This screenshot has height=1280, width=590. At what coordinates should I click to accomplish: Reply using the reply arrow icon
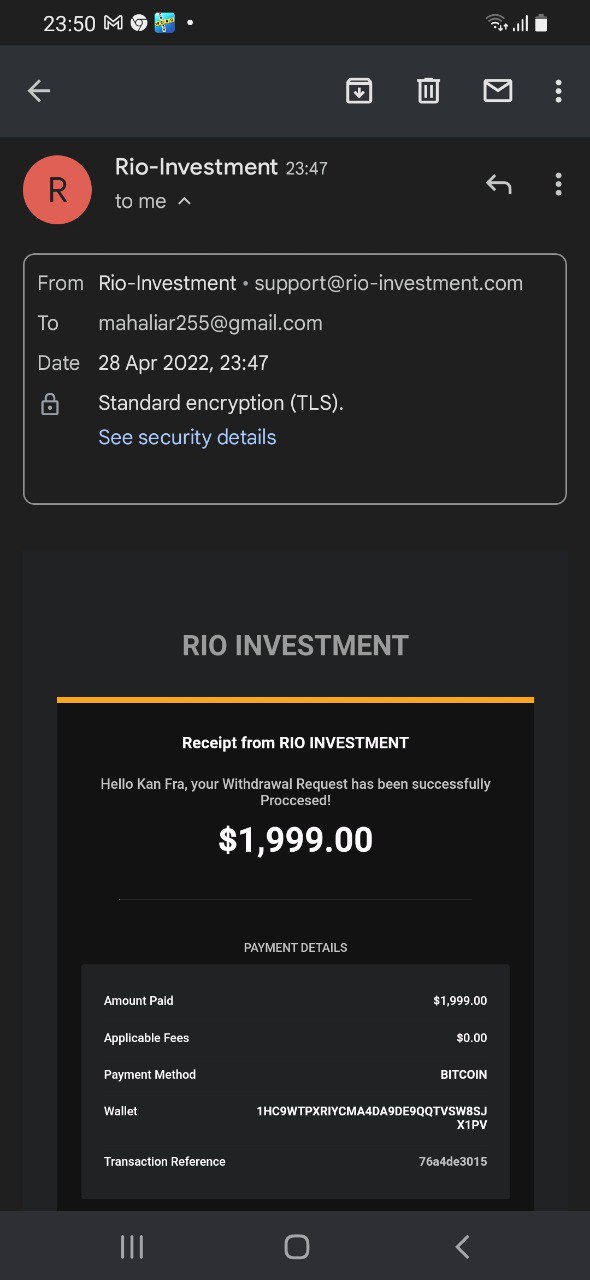click(498, 184)
